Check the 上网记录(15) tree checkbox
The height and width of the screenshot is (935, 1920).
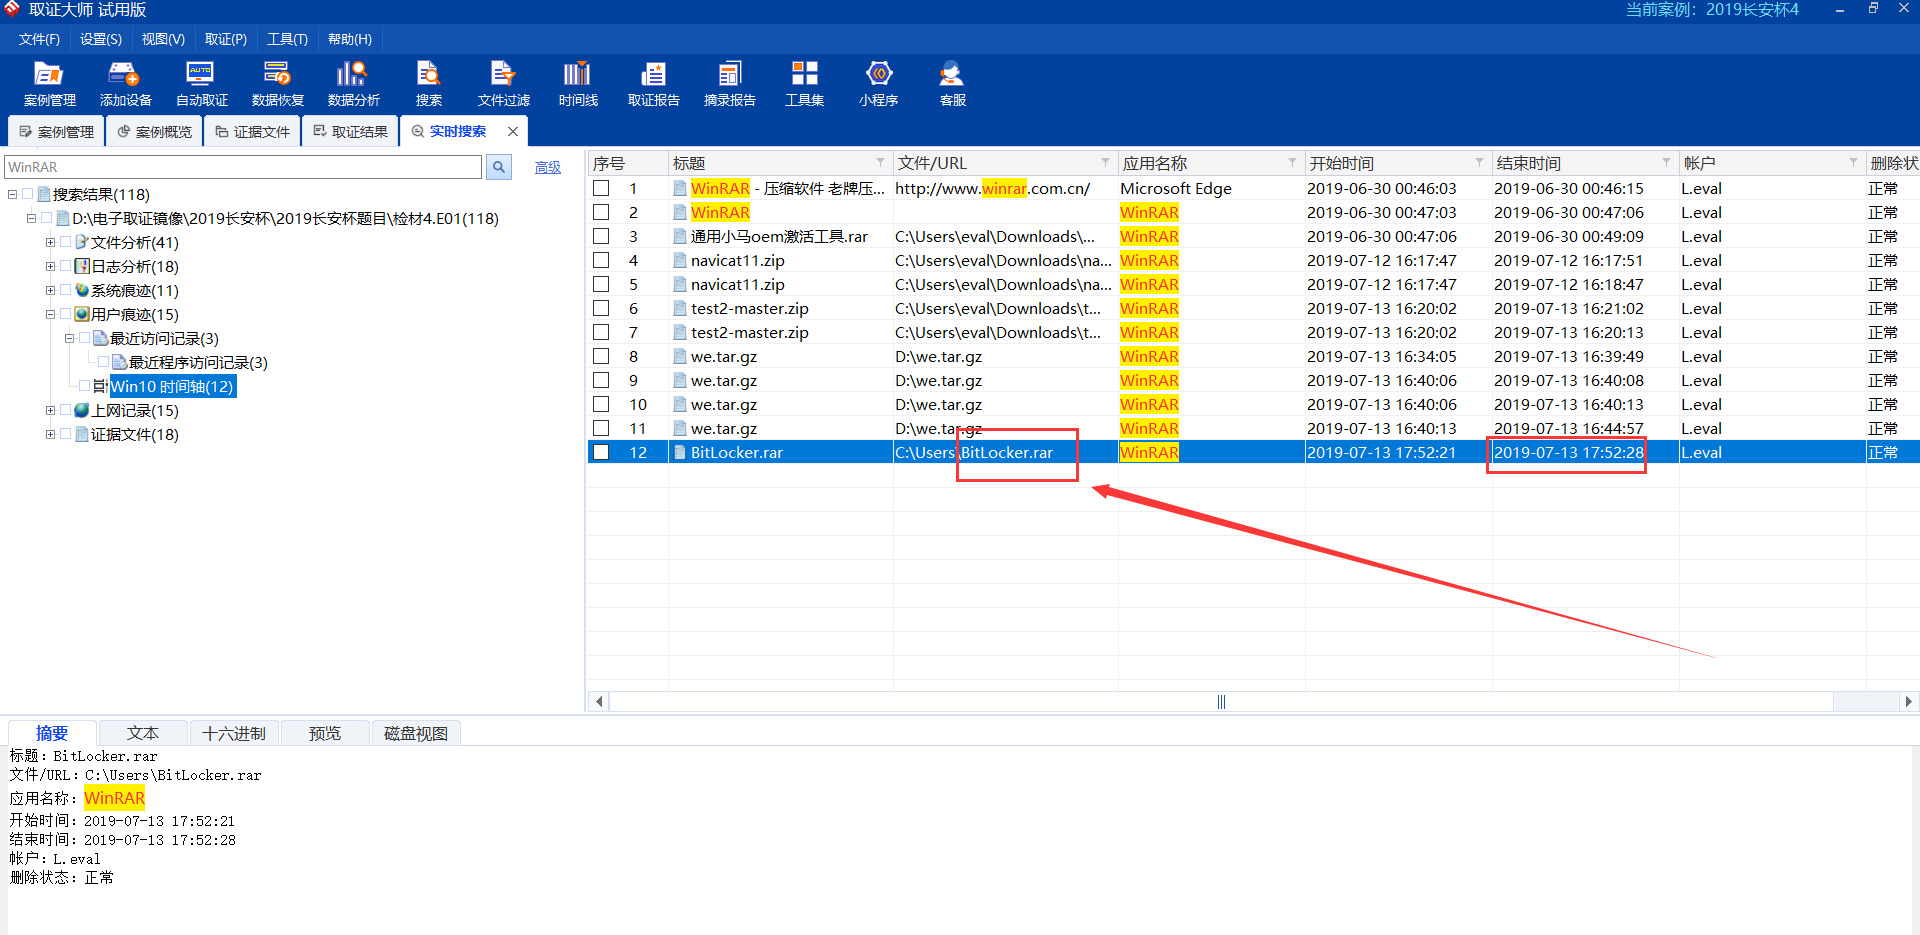pos(66,410)
